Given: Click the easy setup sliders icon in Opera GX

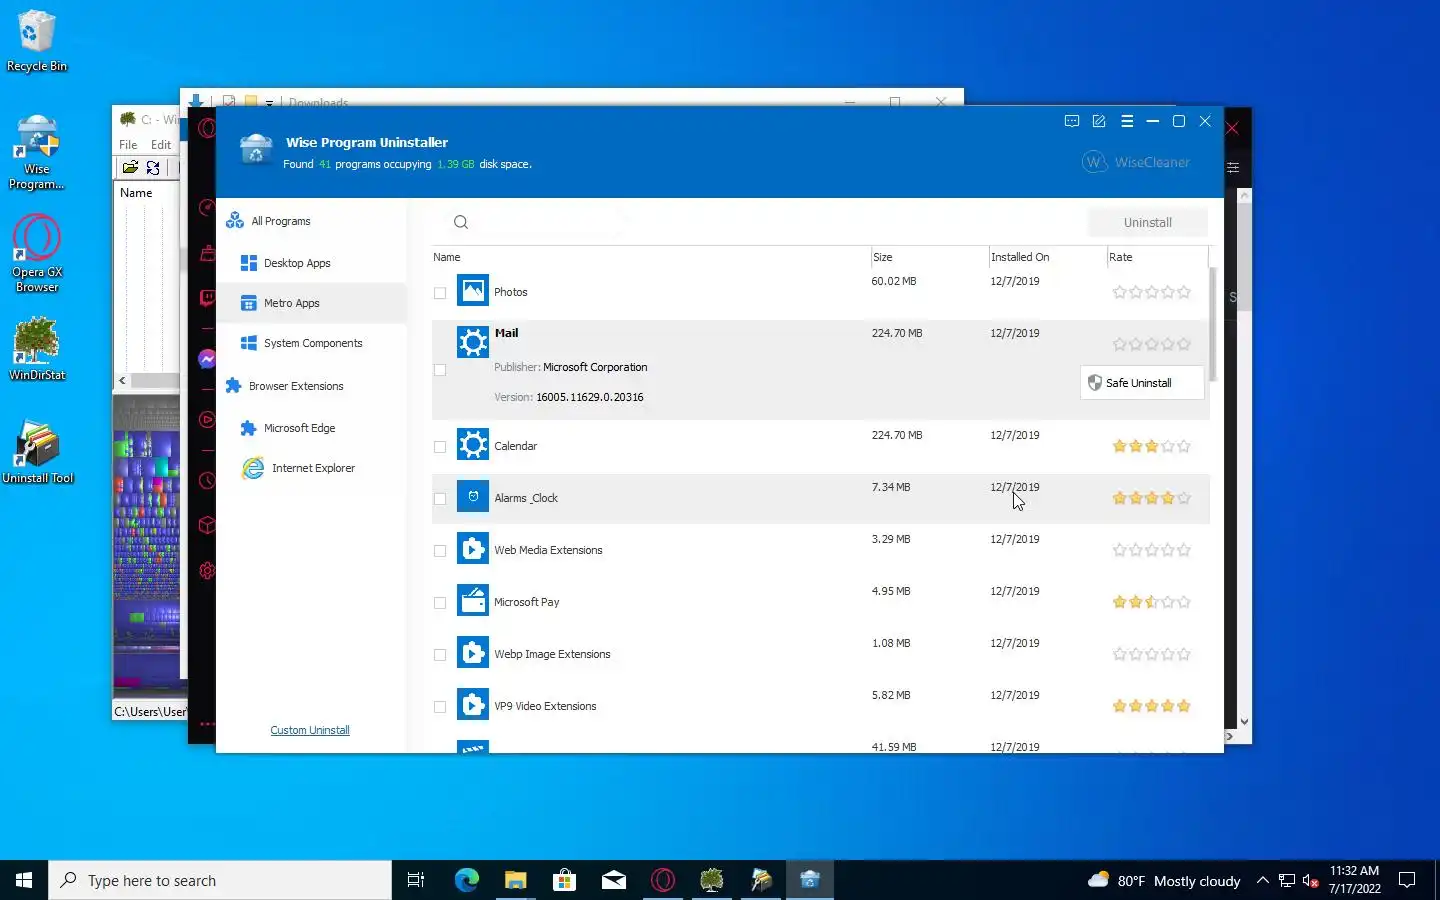Looking at the screenshot, I should (x=1233, y=167).
